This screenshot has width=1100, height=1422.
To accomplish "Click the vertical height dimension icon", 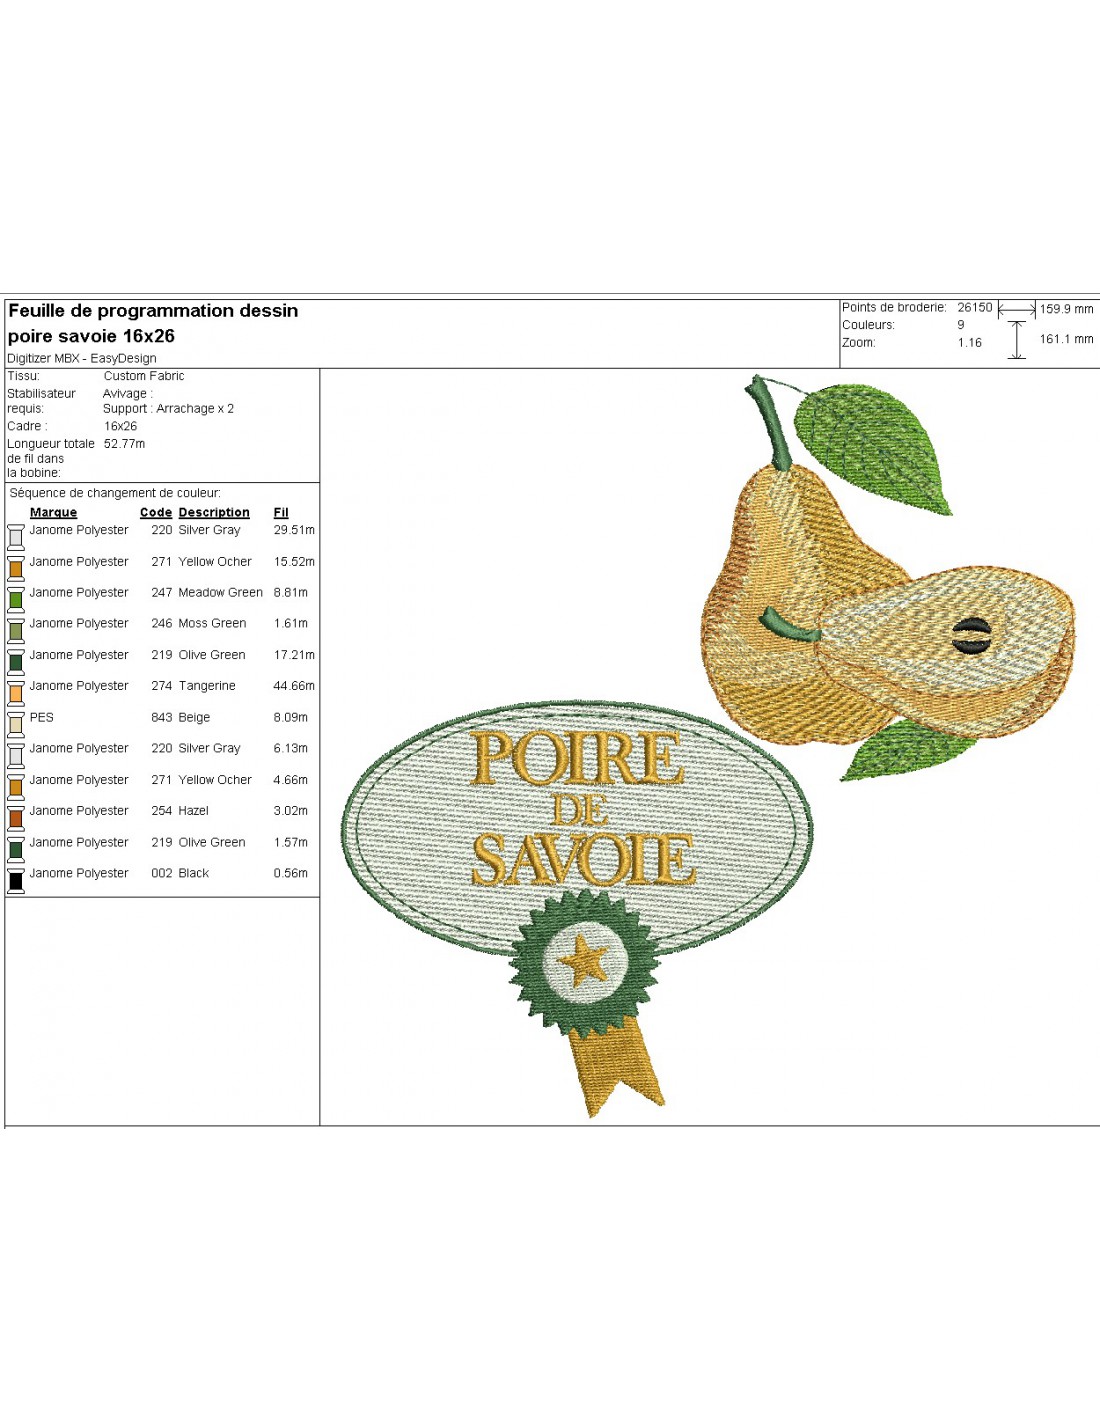I will 1017,340.
